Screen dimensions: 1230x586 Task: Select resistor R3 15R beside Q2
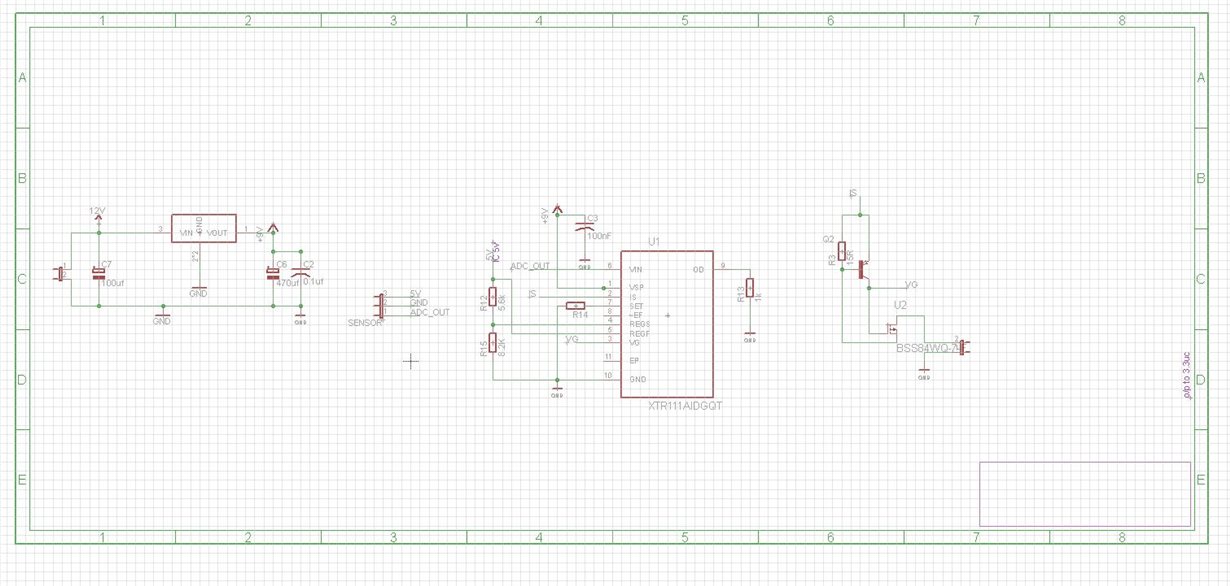[x=843, y=251]
